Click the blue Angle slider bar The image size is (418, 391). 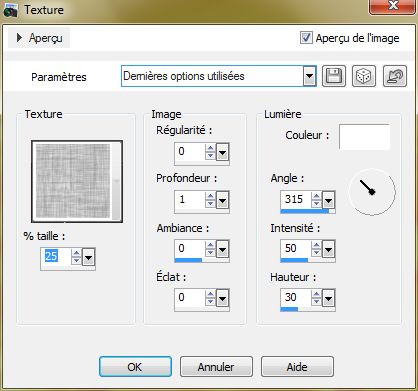305,211
